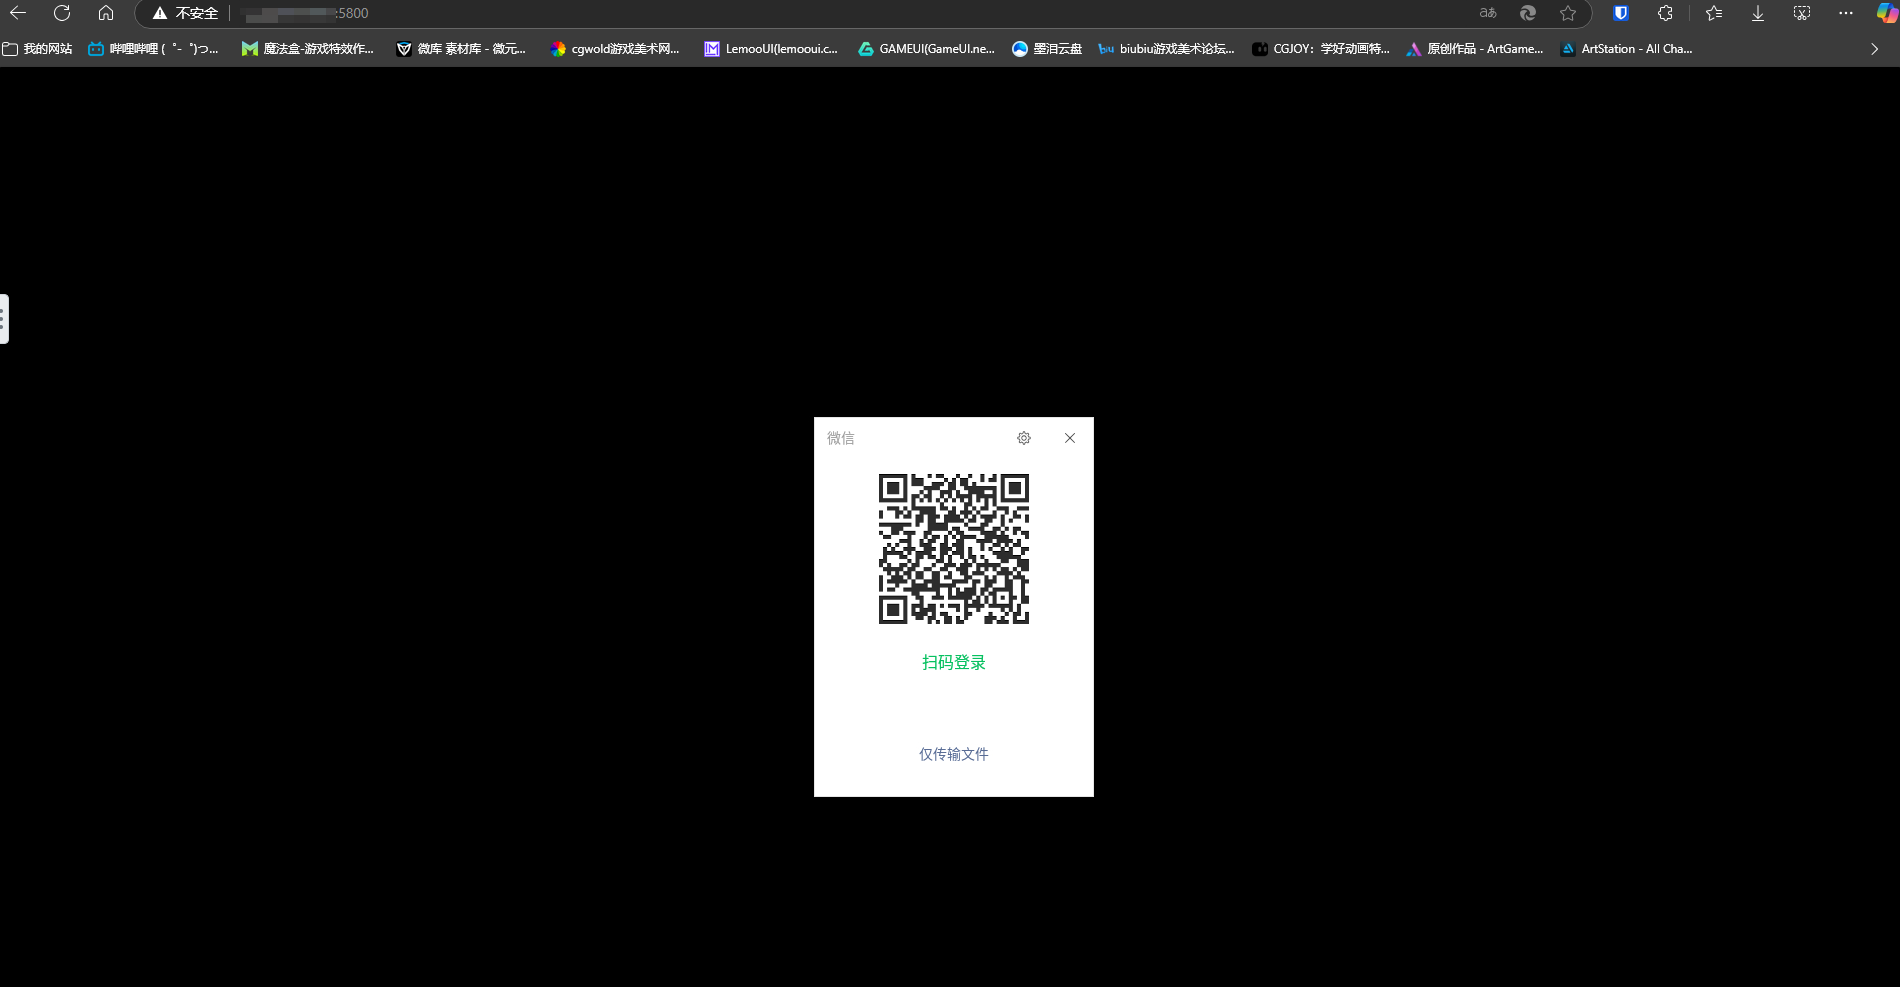Viewport: 1900px width, 987px height.
Task: Expand the bookmarks bar overflow chevron
Action: (x=1874, y=49)
